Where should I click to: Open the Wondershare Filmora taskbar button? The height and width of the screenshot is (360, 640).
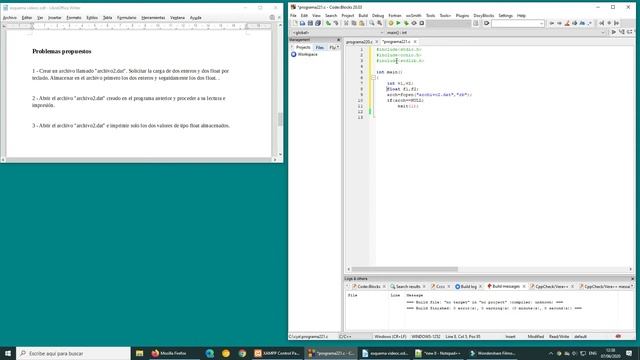pos(492,353)
